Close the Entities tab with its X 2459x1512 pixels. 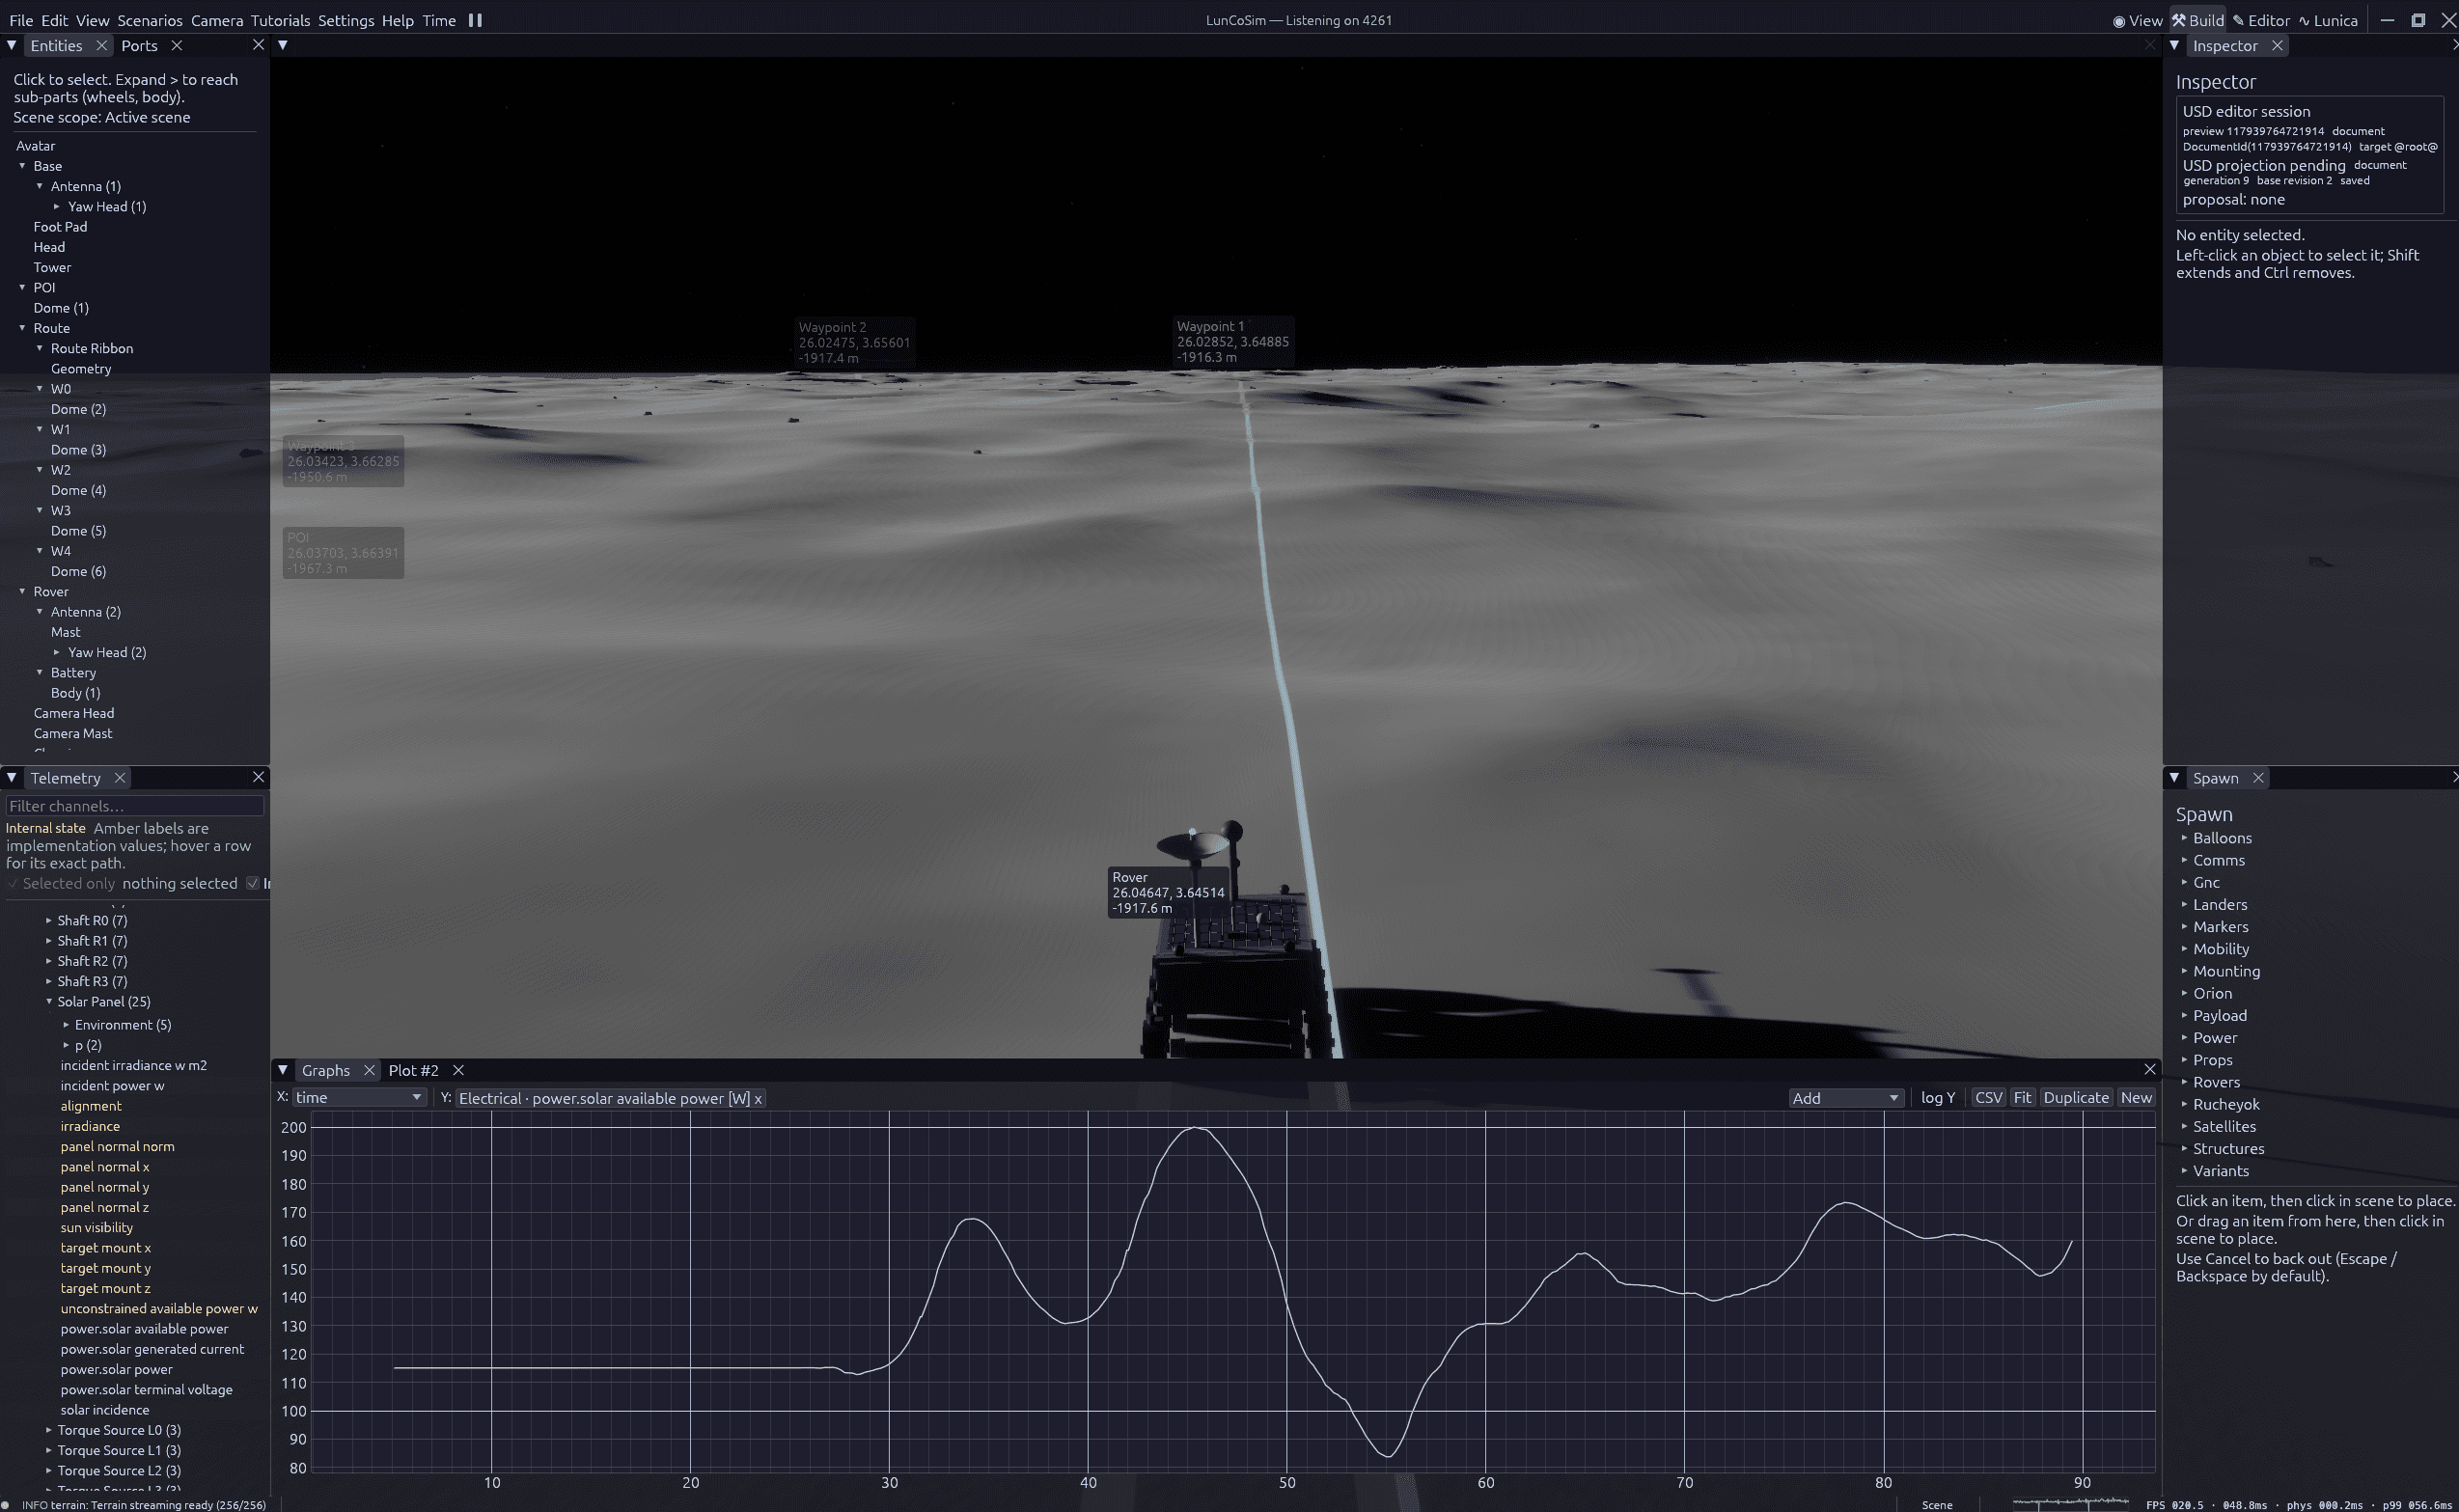tap(101, 45)
